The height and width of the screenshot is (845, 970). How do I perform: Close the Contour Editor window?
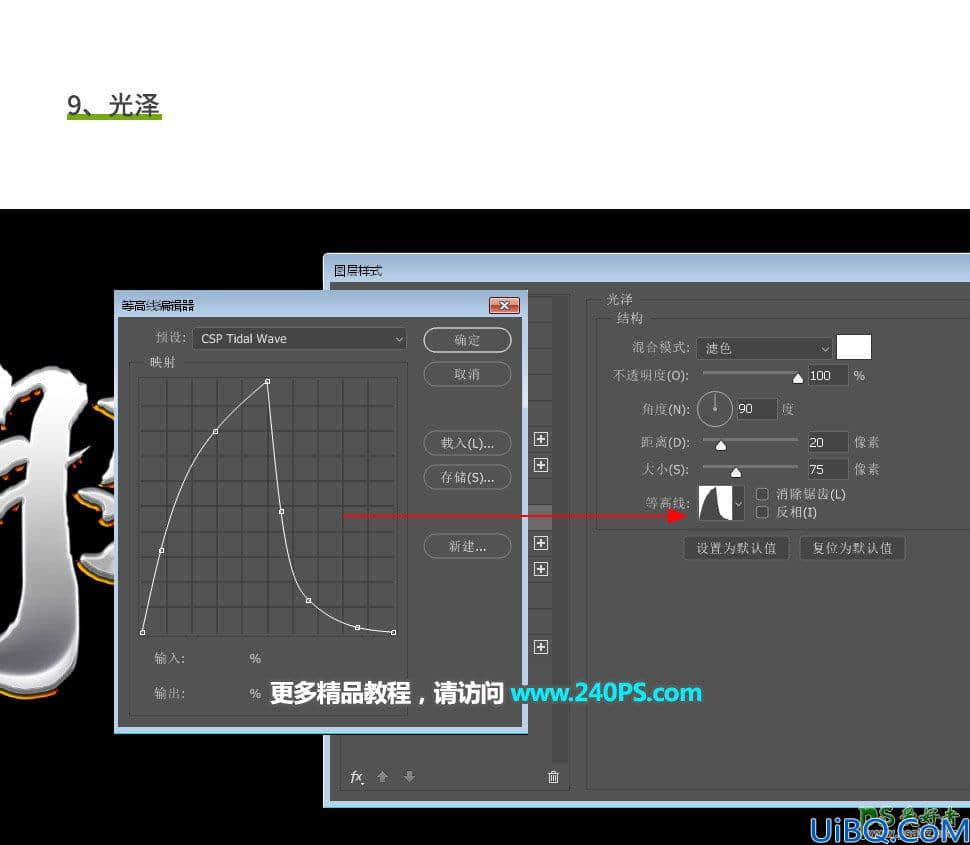(x=504, y=306)
